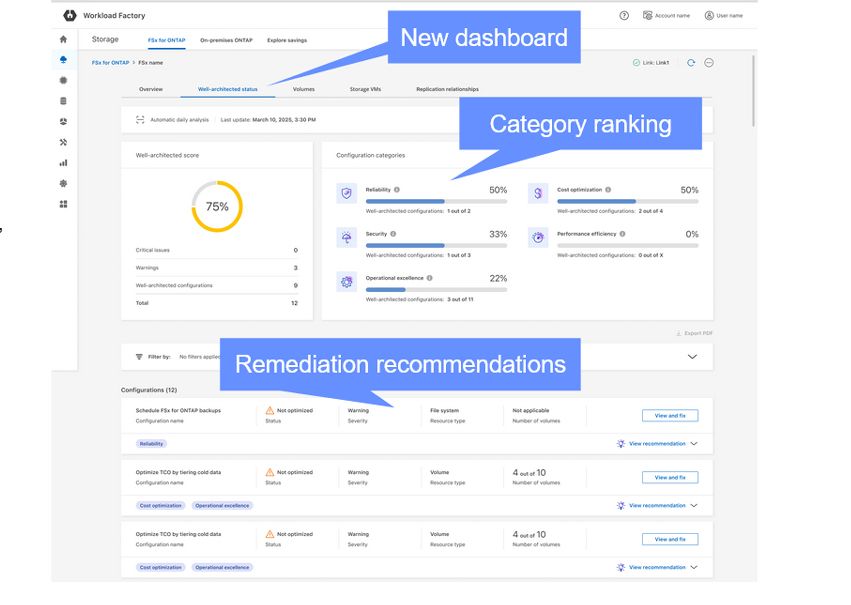Open the Explore savings tab
851x605 pixels.
click(x=287, y=40)
